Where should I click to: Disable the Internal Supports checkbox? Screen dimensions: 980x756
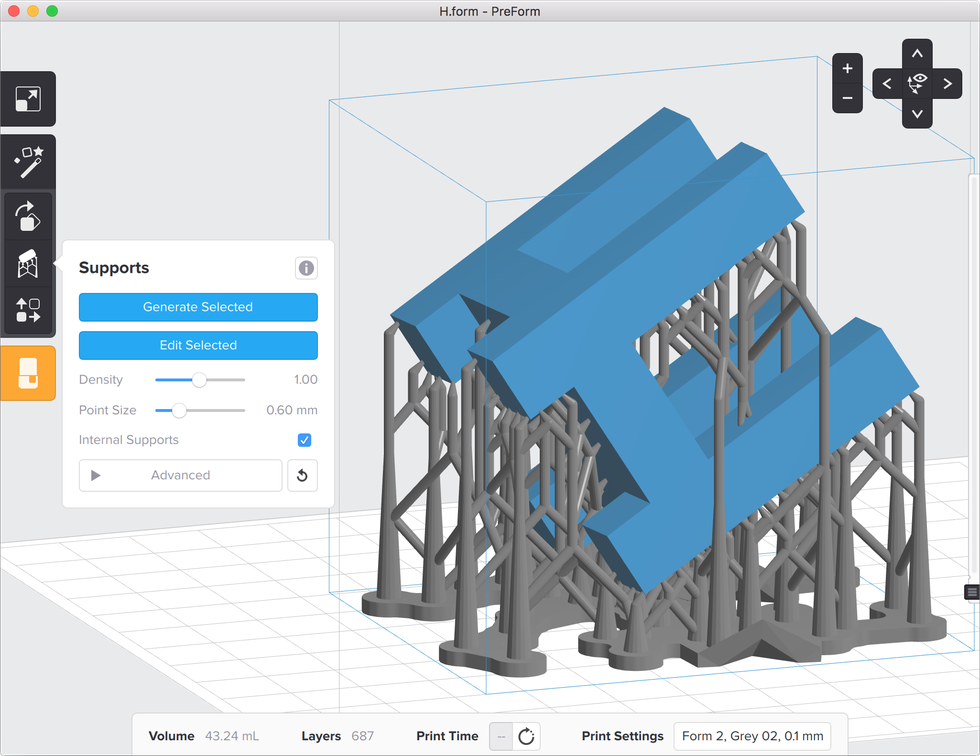306,440
